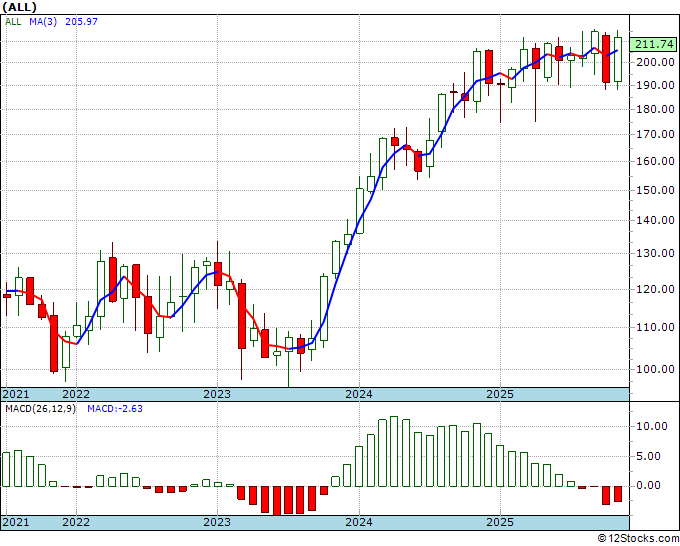Click the 211.74 current price tag
This screenshot has height=546, width=680.
pyautogui.click(x=653, y=44)
